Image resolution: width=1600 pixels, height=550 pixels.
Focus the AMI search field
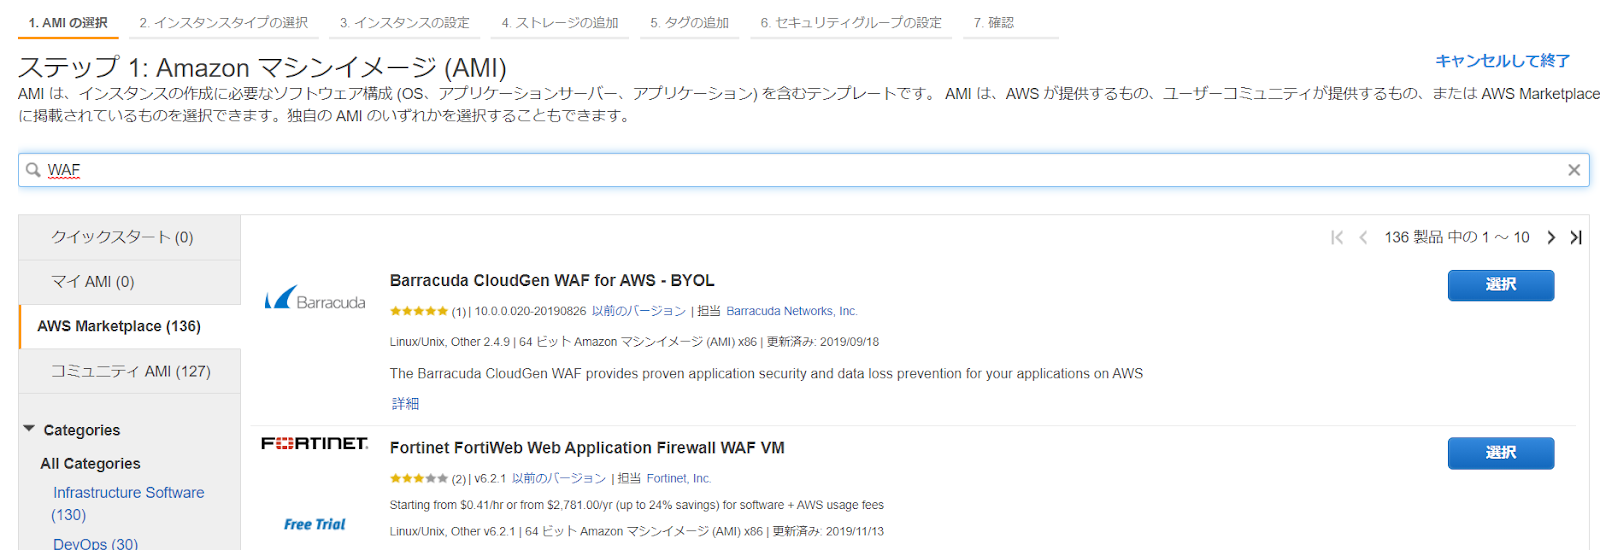803,170
